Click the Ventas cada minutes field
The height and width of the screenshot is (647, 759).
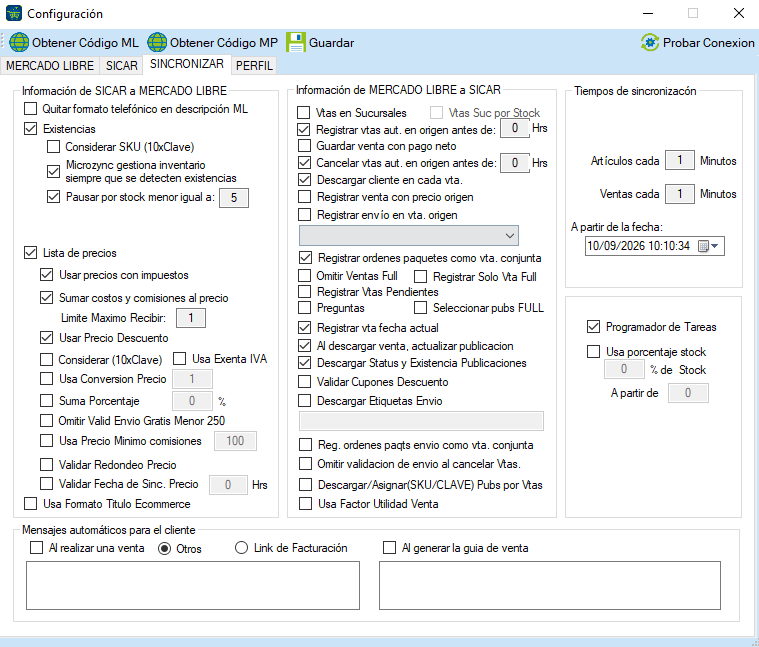(x=680, y=194)
